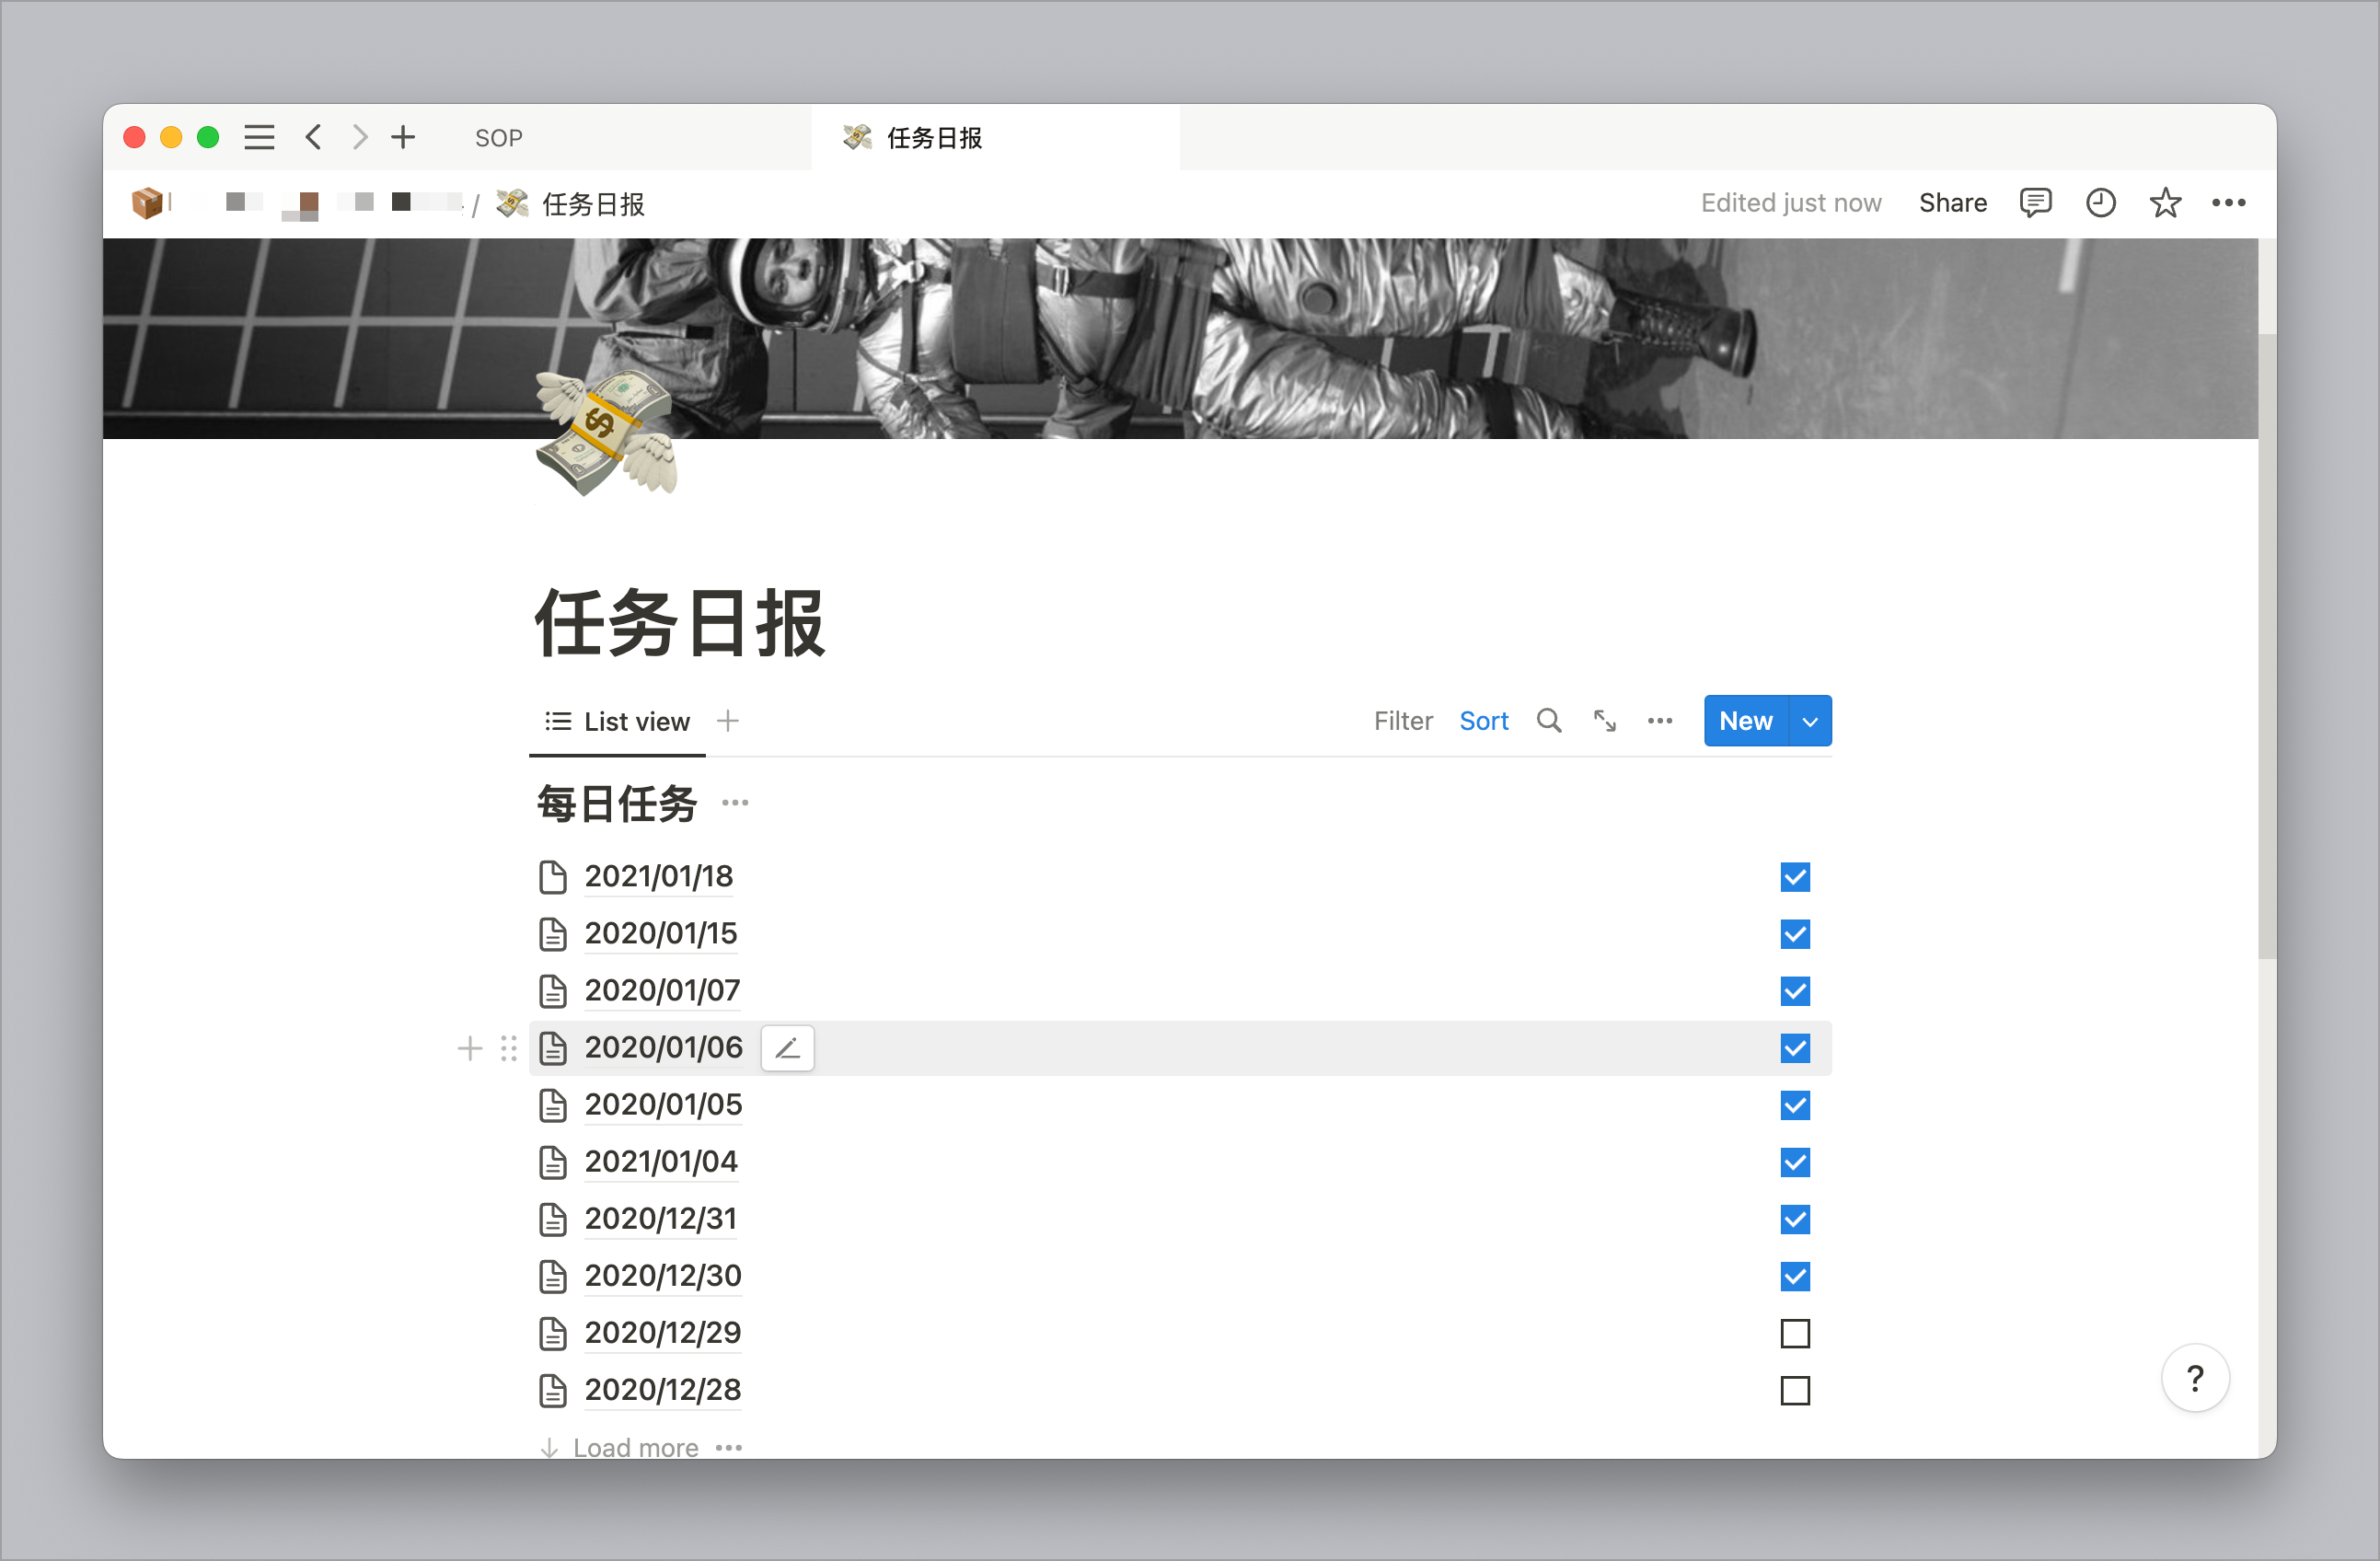Viewport: 2380px width, 1561px height.
Task: Click the Share button
Action: pos(1952,203)
